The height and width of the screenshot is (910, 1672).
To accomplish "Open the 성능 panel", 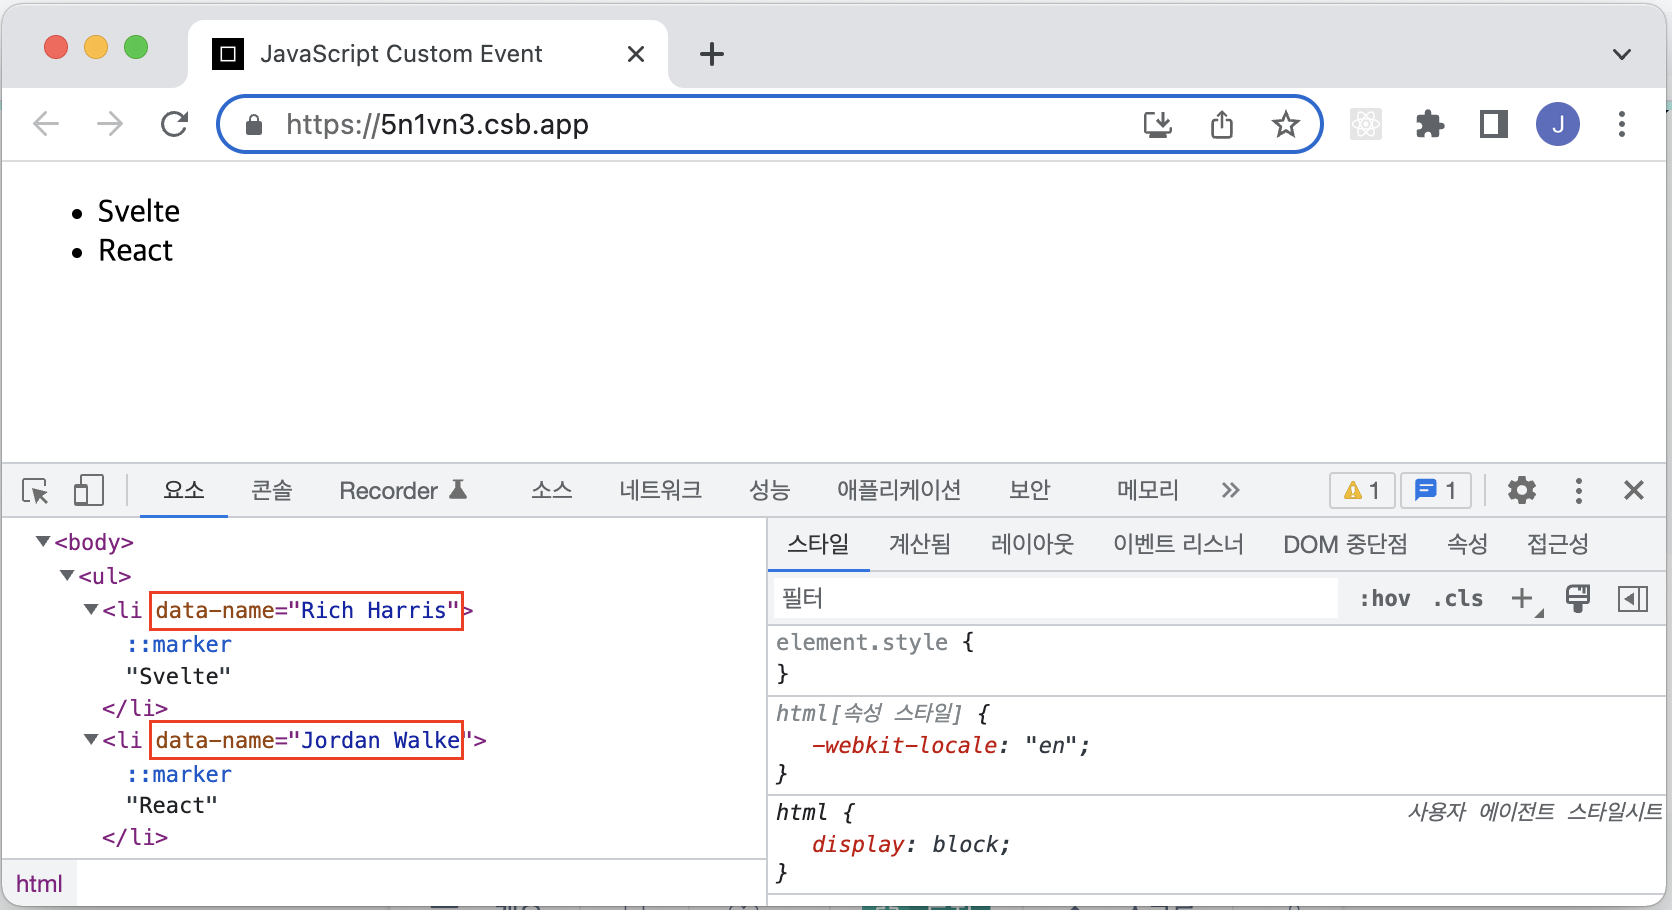I will coord(770,490).
